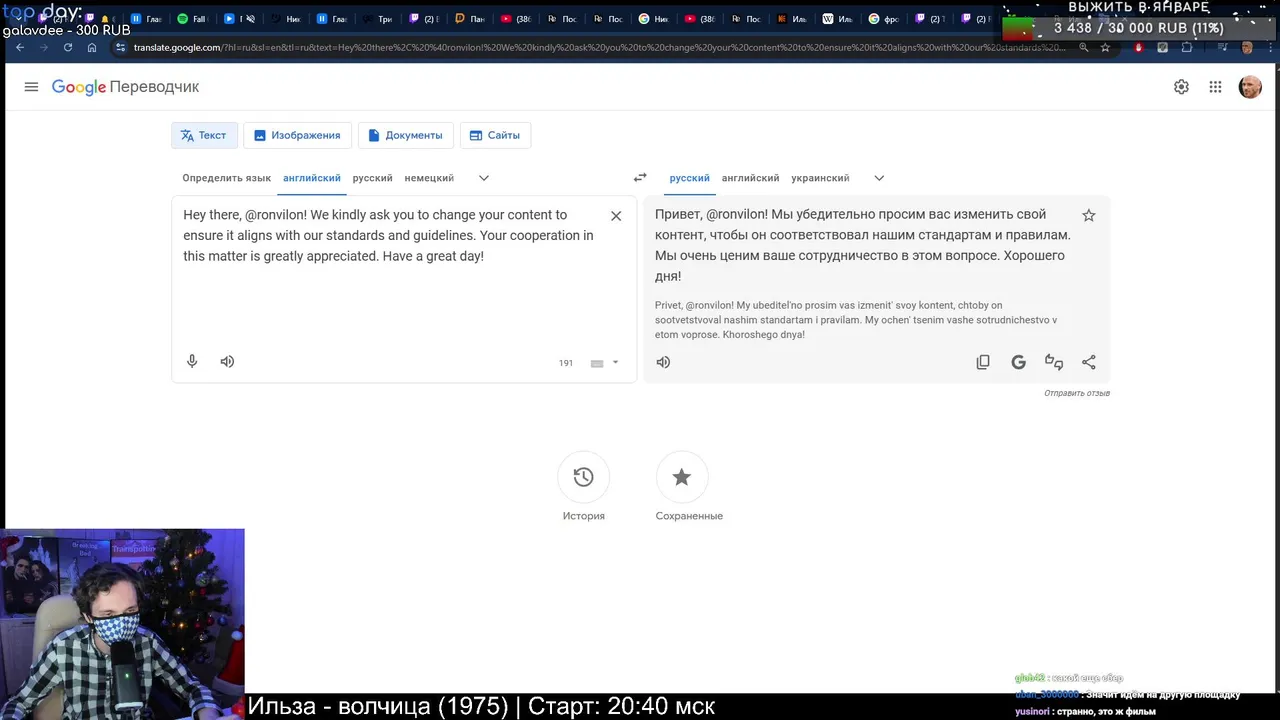This screenshot has height=720, width=1280.
Task: Click the browser address bar URL
Action: [x=600, y=47]
